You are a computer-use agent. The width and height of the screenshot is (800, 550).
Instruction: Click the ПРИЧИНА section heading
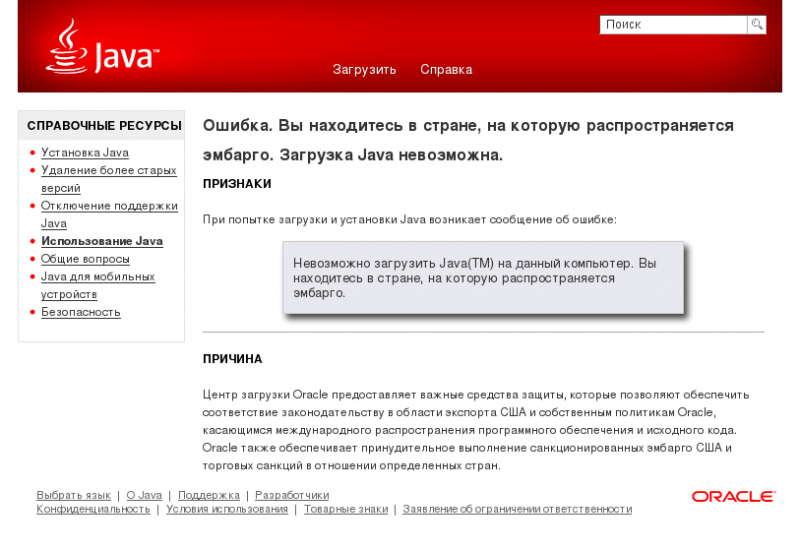coord(232,359)
